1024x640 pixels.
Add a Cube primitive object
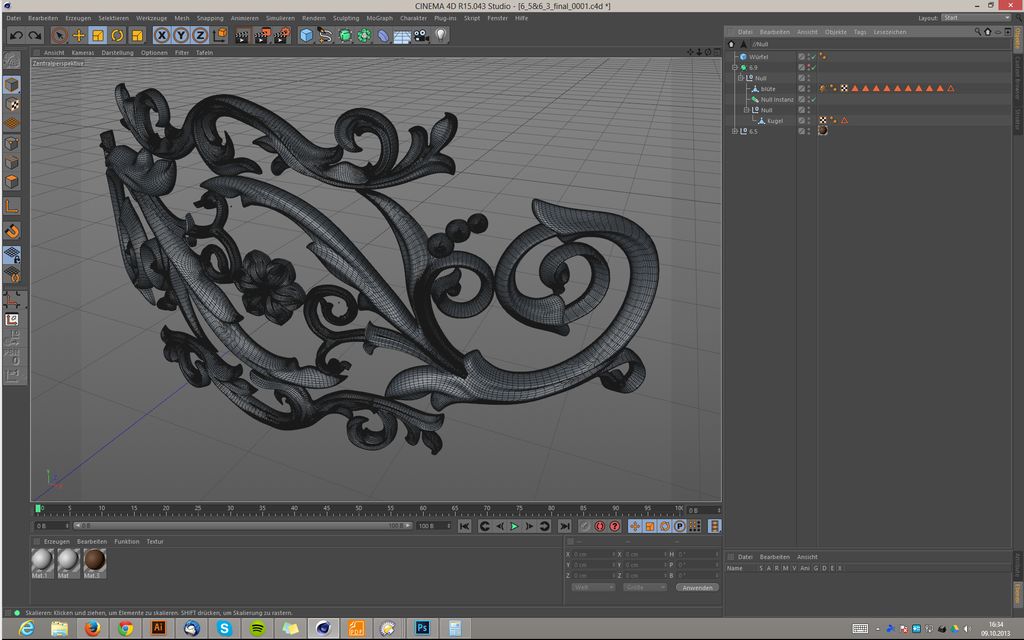pos(306,35)
